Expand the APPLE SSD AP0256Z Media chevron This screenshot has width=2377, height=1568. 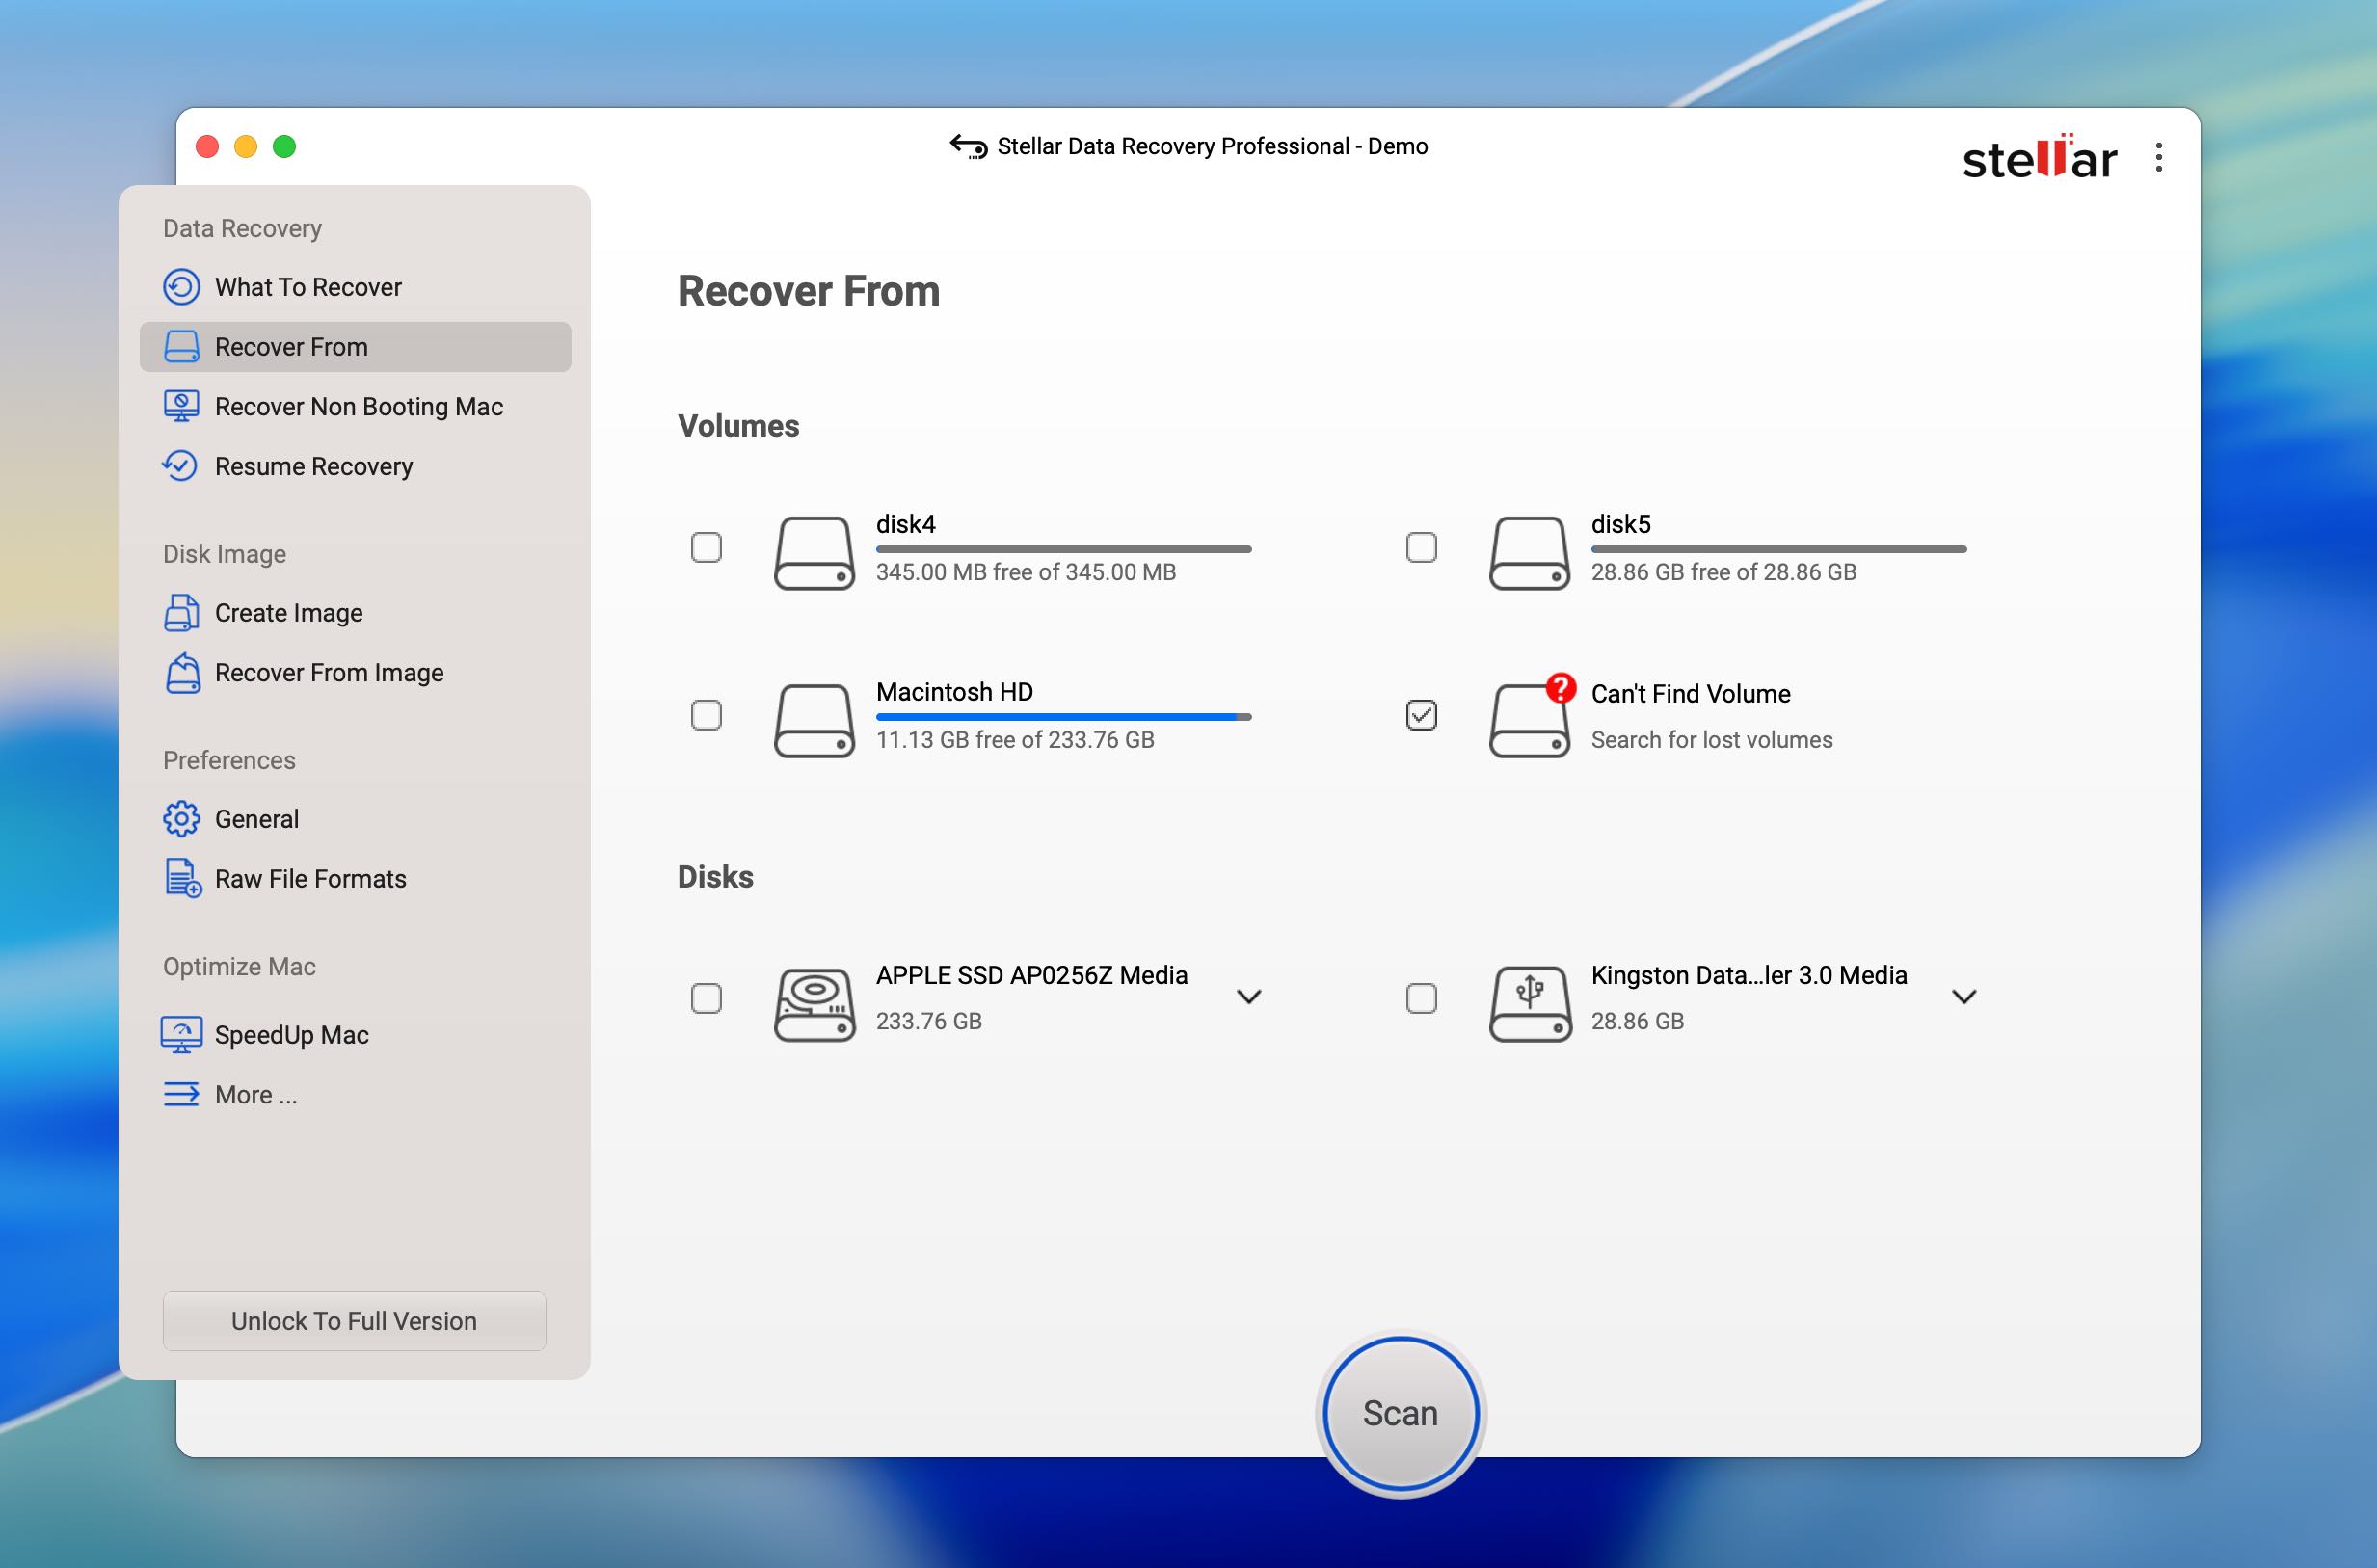tap(1249, 997)
